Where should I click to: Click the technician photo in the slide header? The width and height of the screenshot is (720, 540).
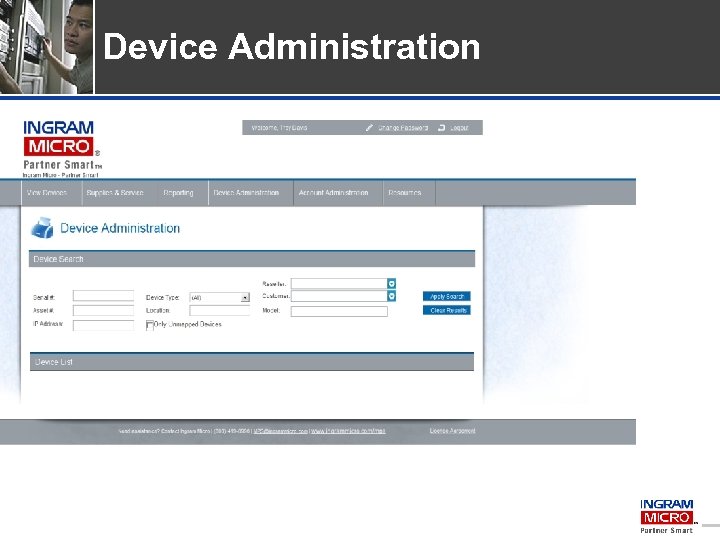(x=46, y=47)
